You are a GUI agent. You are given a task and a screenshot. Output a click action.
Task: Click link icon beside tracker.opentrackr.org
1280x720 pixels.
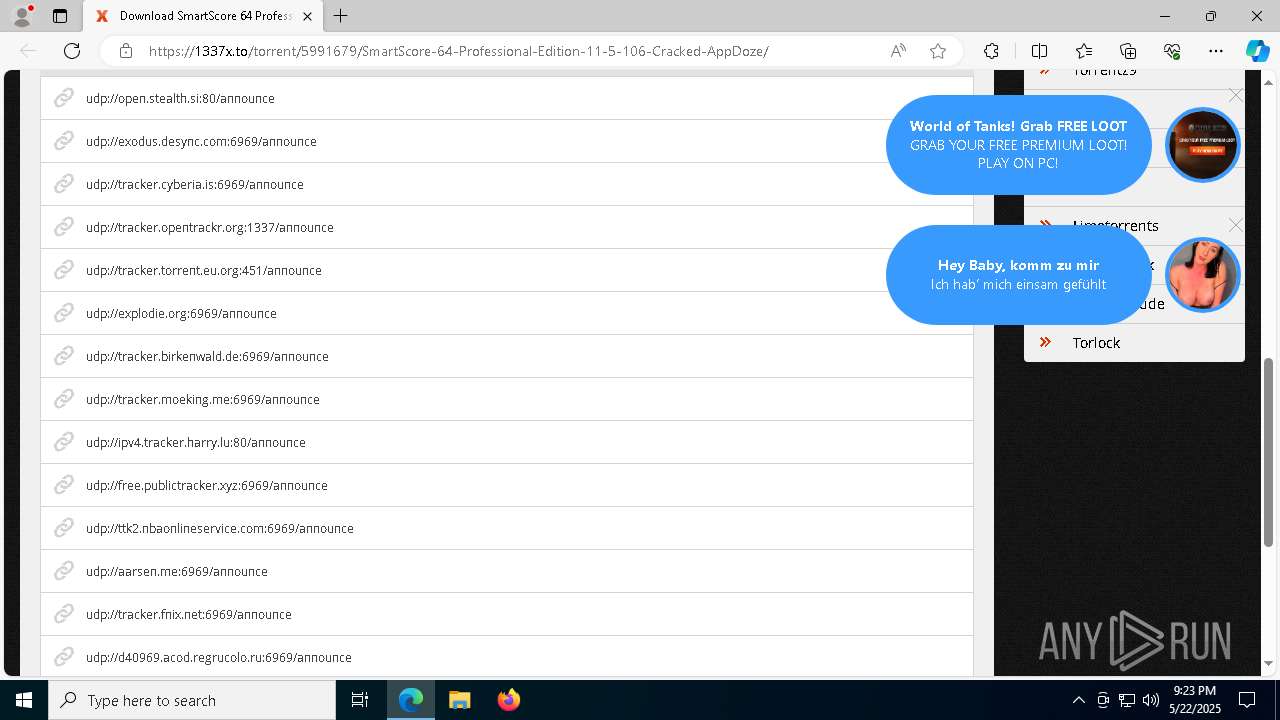[x=64, y=227]
